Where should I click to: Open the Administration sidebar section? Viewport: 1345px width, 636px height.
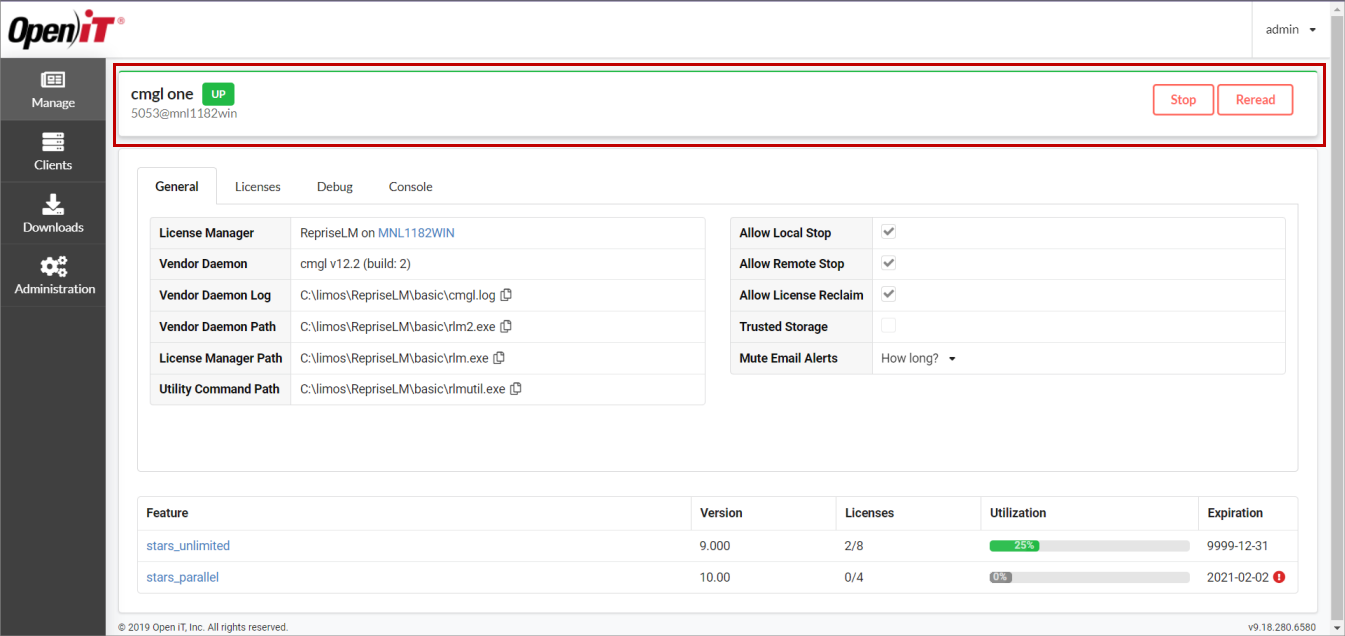[x=53, y=276]
